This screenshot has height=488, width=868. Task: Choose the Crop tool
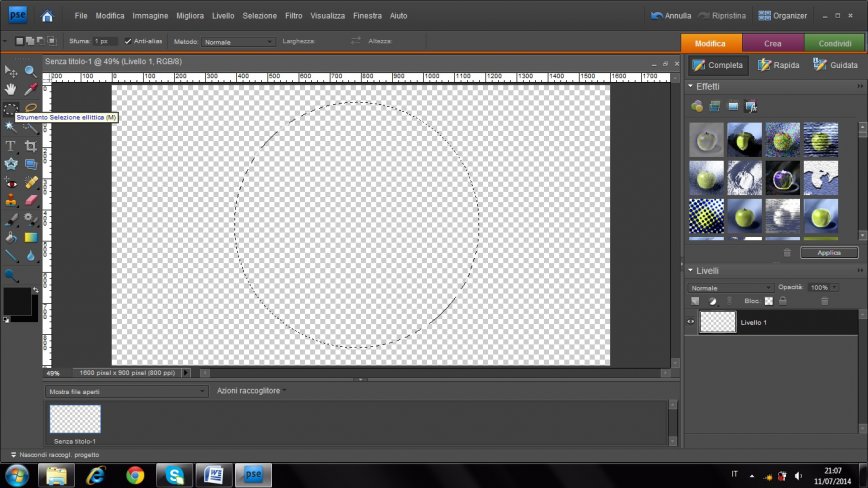pos(31,146)
